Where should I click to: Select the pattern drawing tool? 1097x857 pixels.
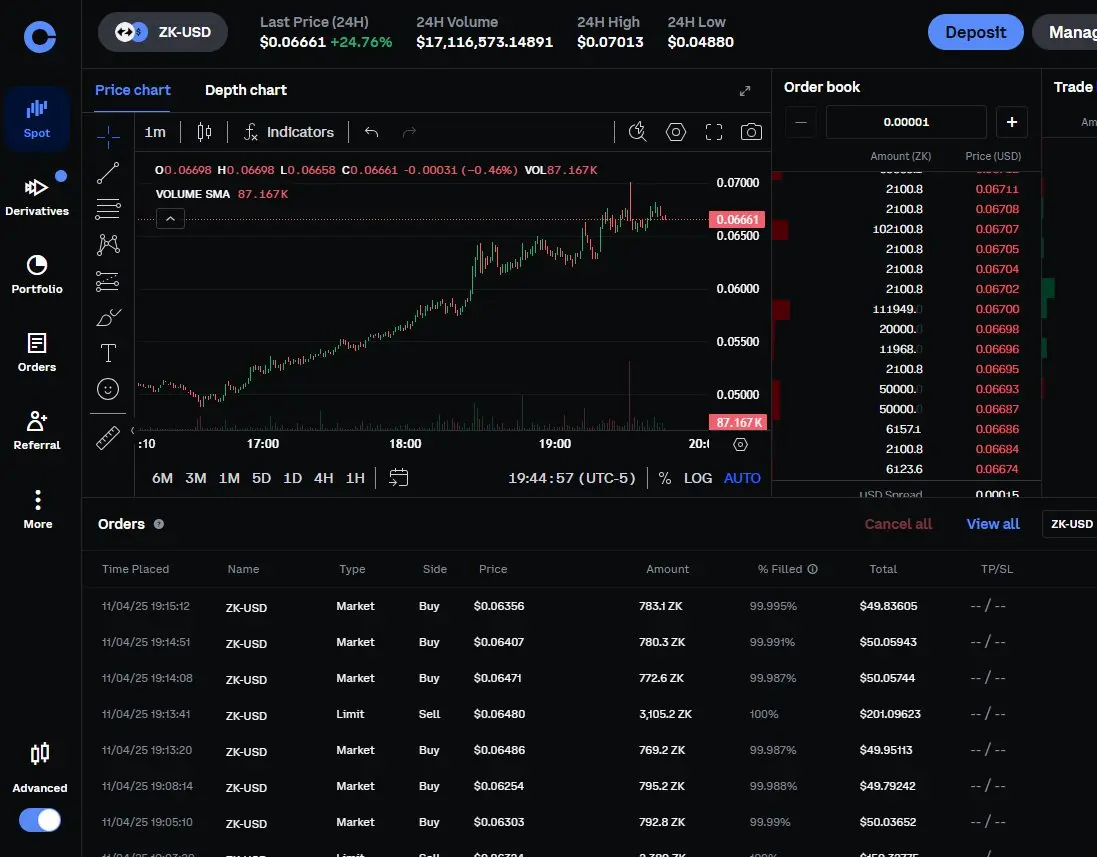point(108,244)
